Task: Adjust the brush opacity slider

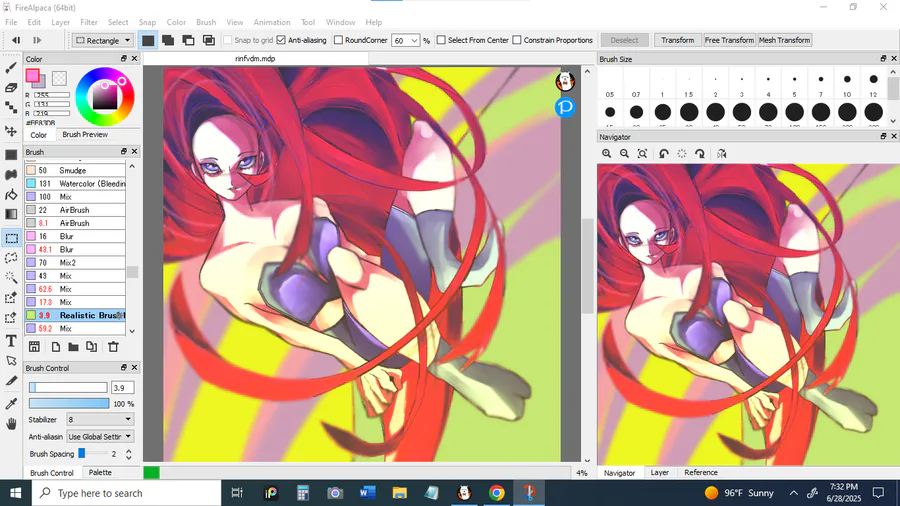Action: (69, 404)
